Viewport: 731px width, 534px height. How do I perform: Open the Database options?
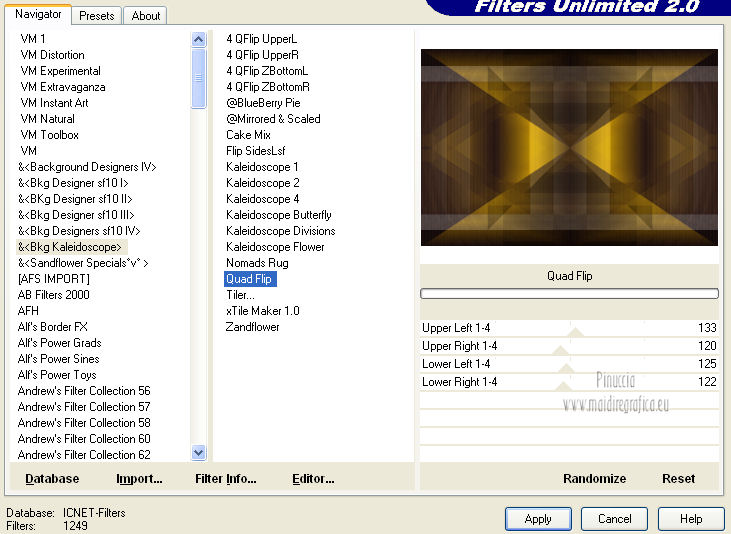coord(52,479)
